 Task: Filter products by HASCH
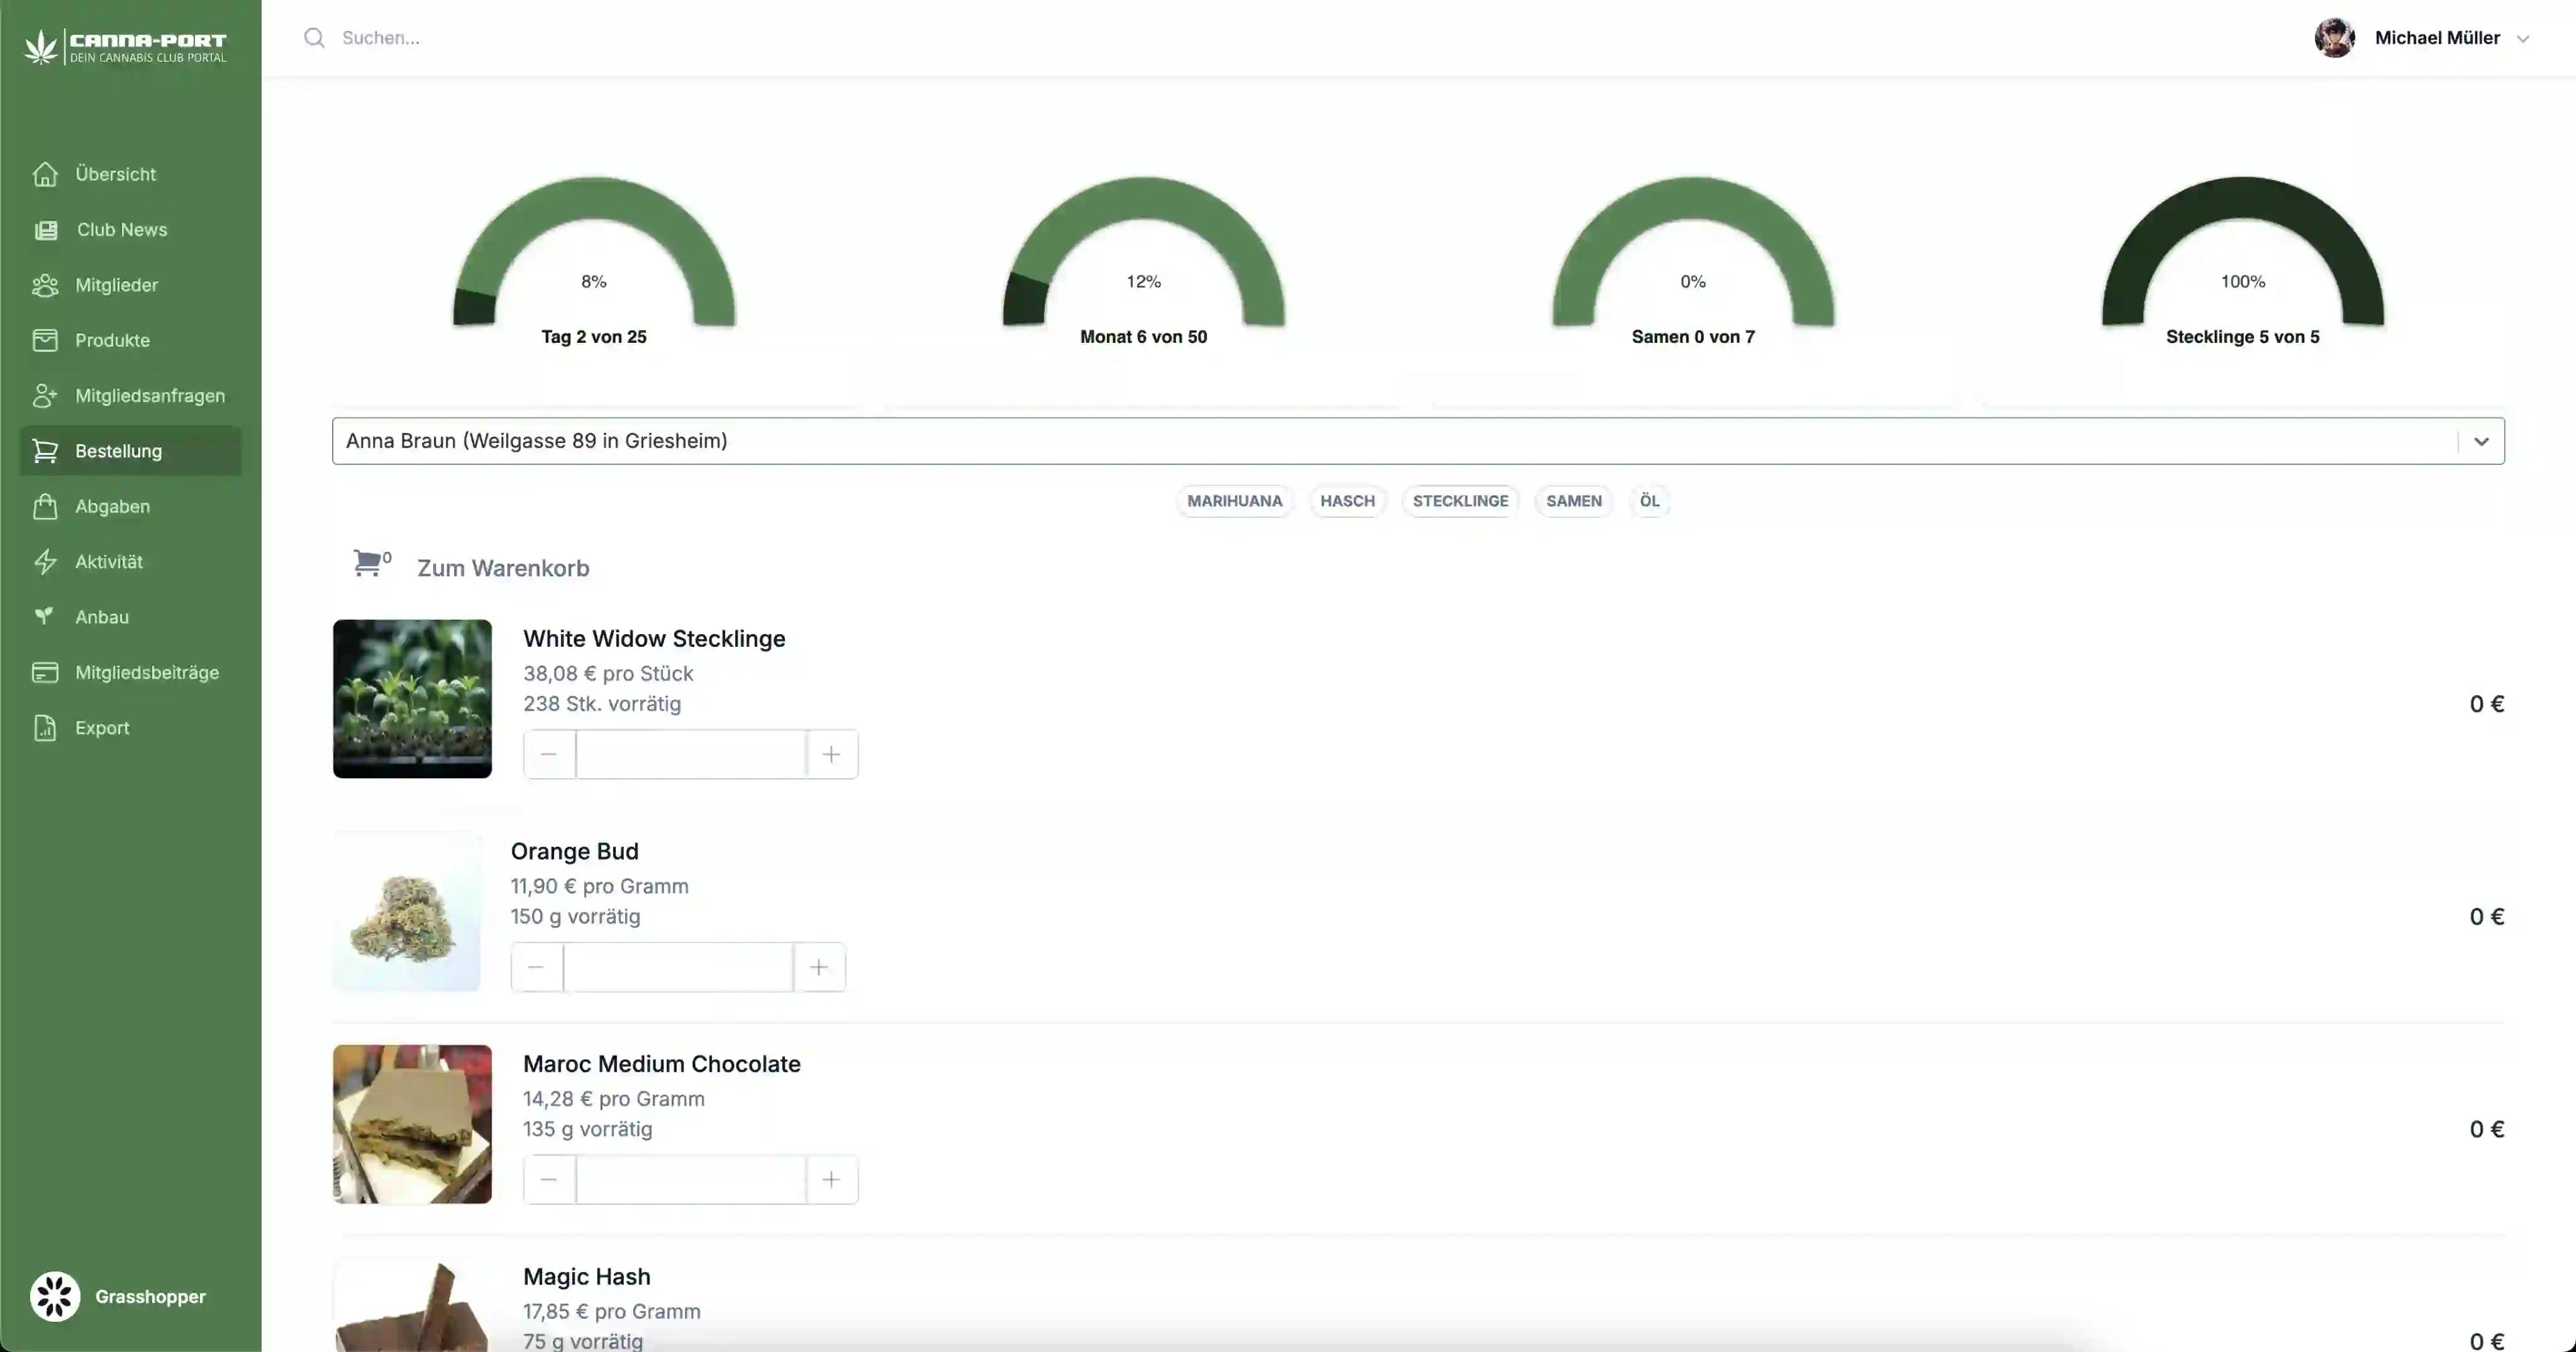click(x=1347, y=501)
